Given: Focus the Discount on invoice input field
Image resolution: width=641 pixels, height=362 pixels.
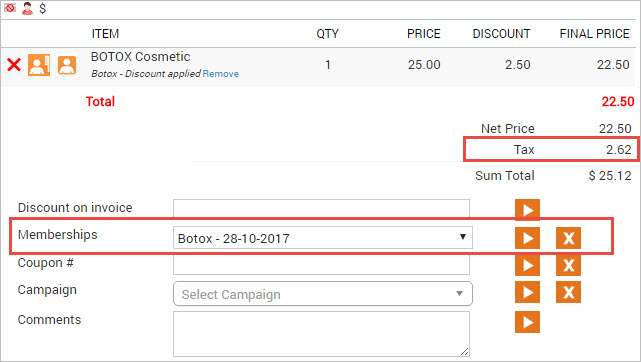Looking at the screenshot, I should [x=321, y=208].
